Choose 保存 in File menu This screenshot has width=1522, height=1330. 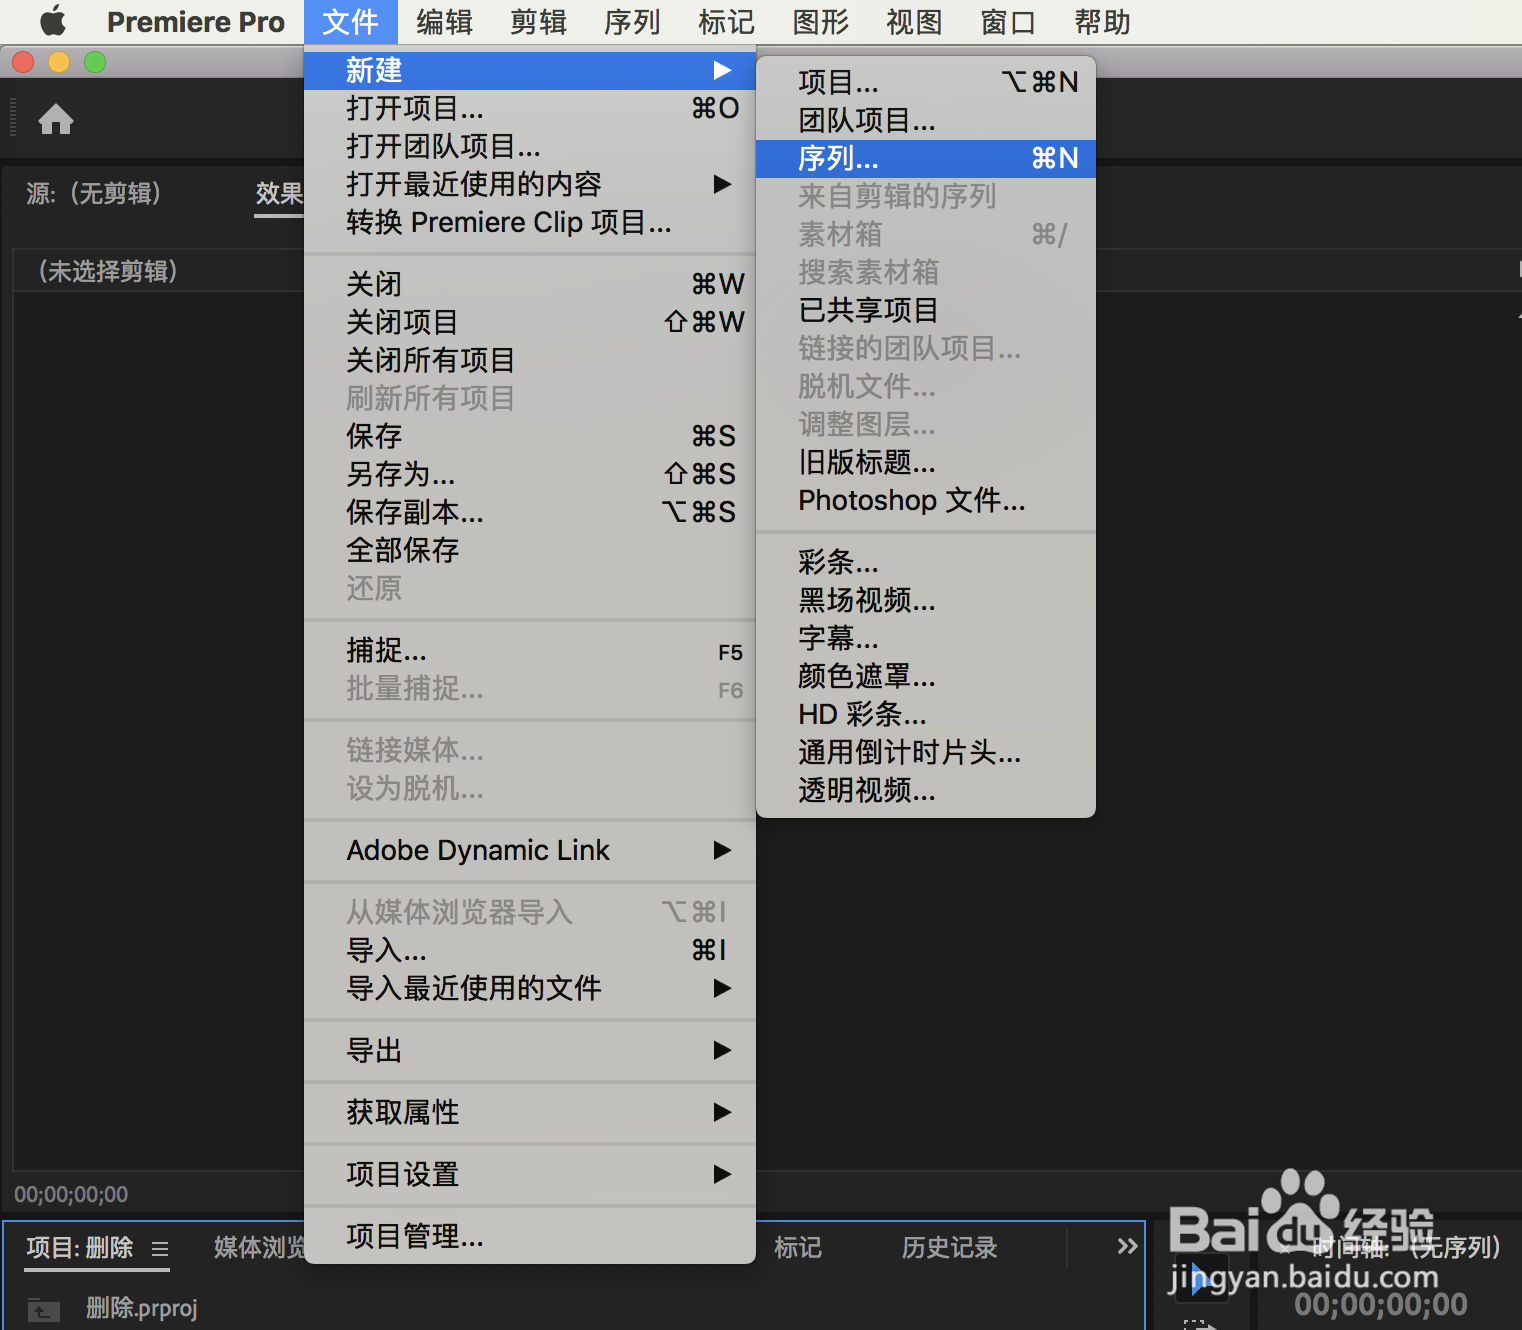point(530,436)
